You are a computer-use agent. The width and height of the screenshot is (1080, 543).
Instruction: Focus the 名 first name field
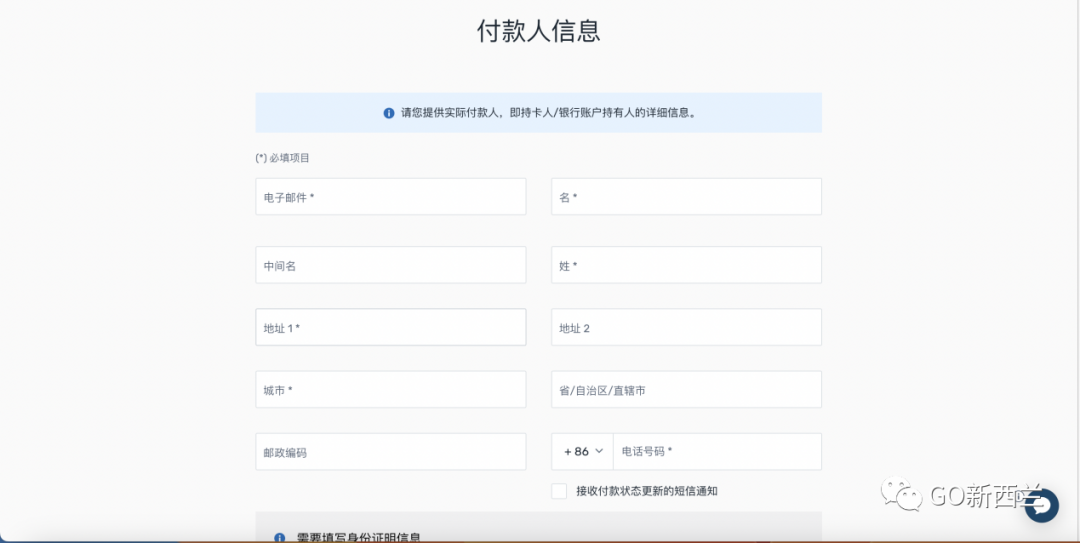686,196
